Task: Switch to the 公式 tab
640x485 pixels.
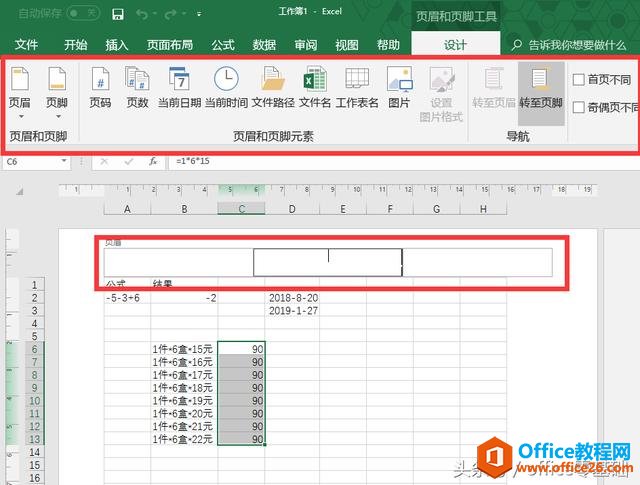Action: (223, 44)
